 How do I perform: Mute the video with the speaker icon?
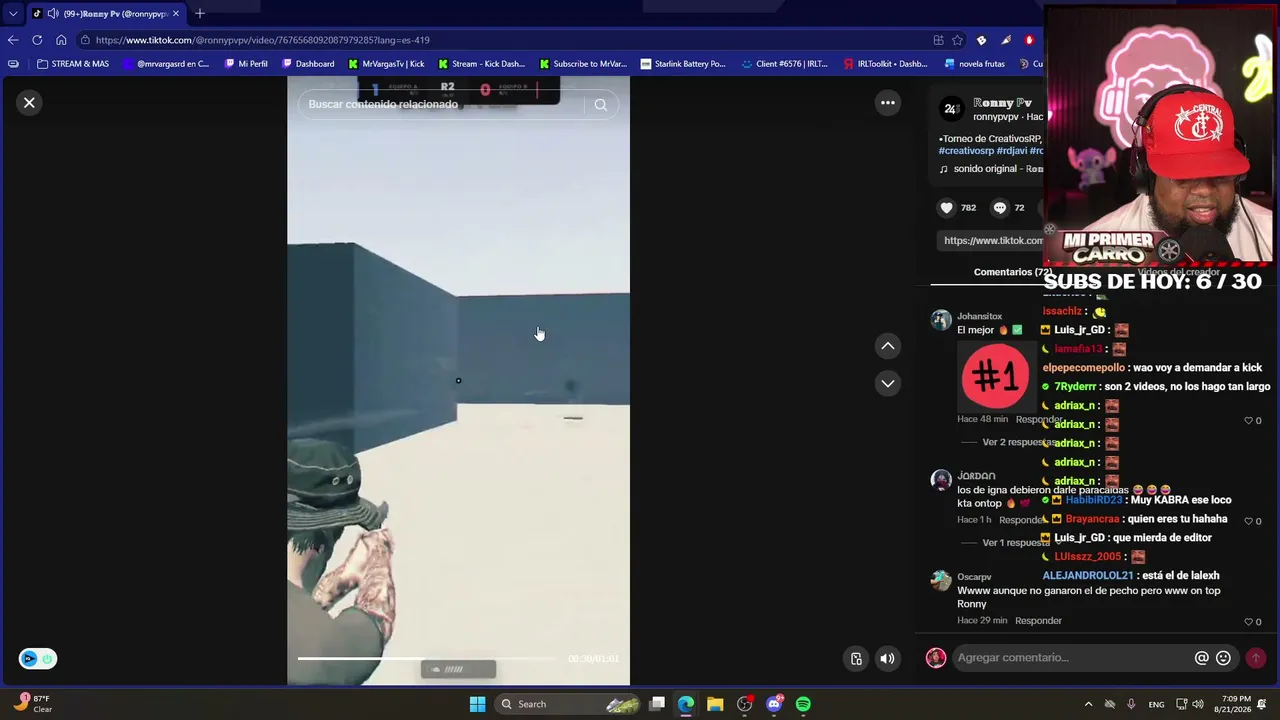point(887,658)
